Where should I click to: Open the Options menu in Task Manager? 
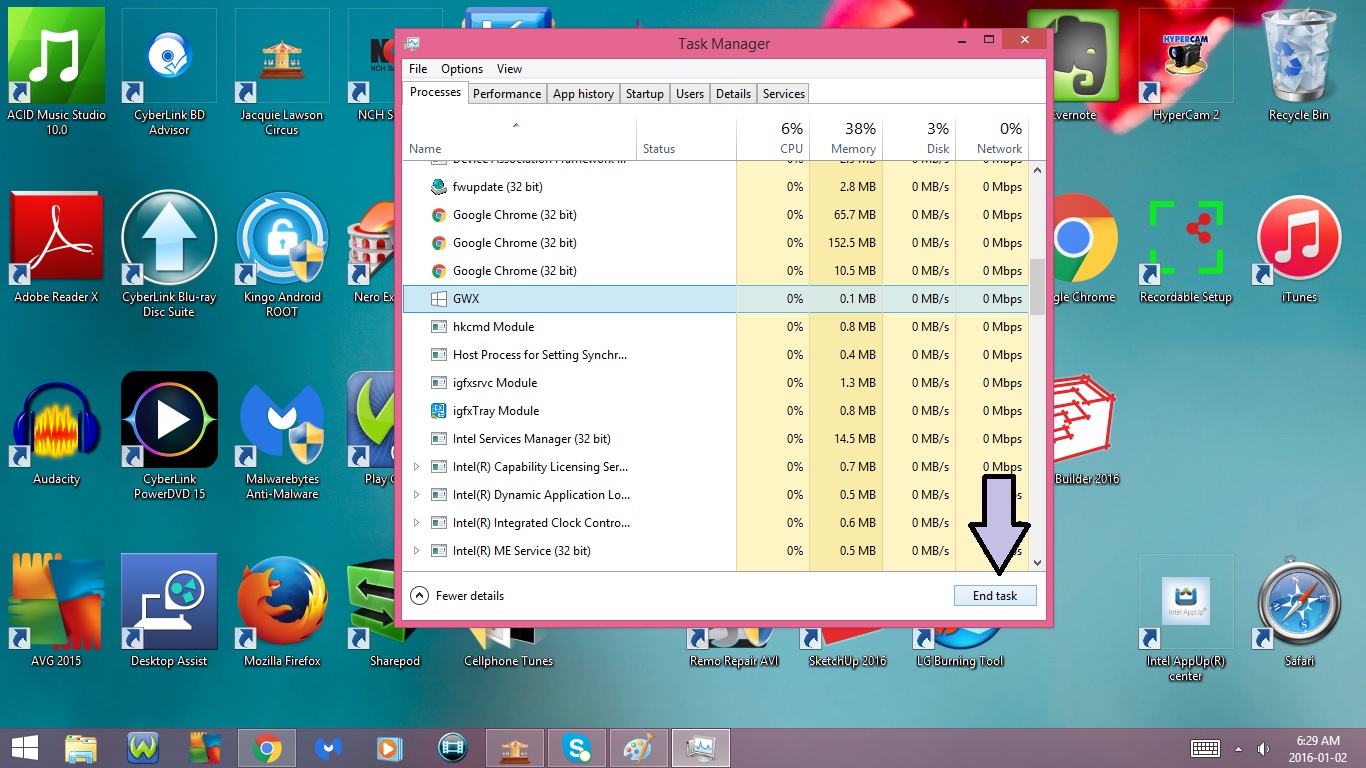462,69
